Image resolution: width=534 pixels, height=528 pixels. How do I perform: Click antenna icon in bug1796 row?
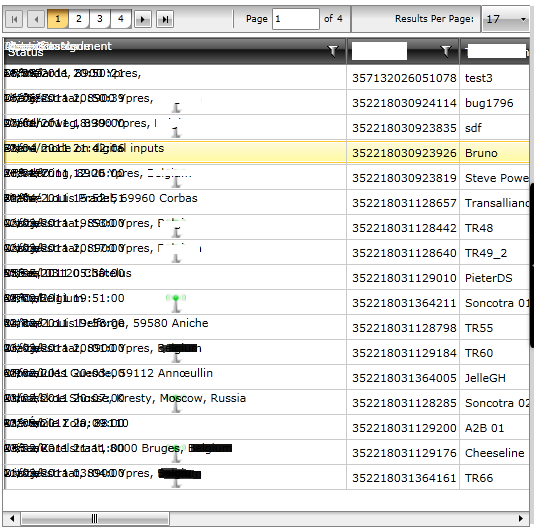(x=176, y=107)
